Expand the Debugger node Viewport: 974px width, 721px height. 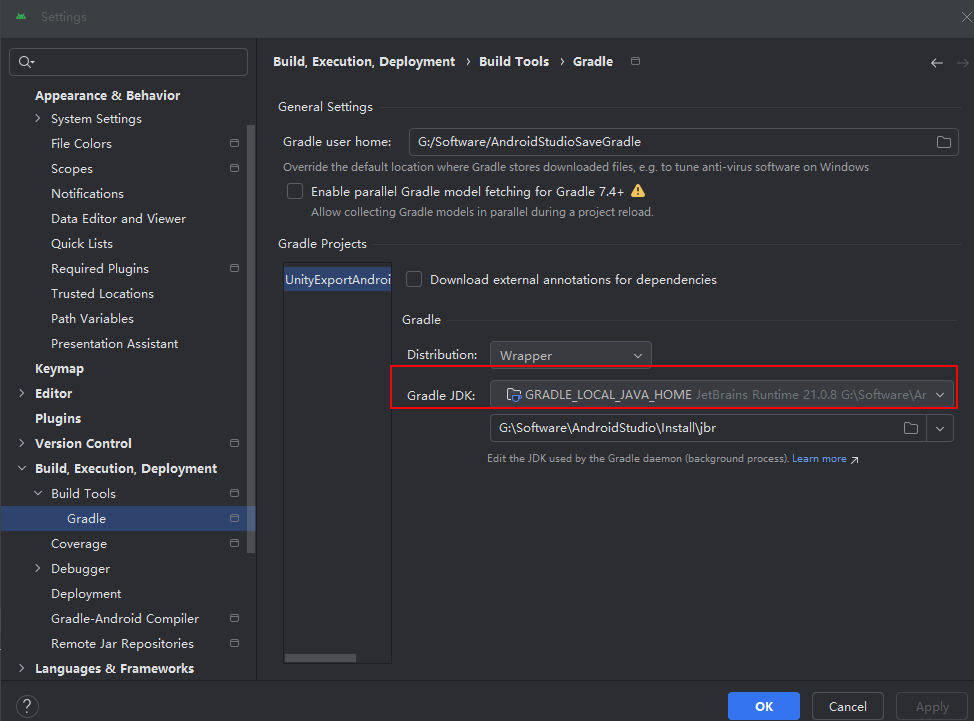(38, 568)
